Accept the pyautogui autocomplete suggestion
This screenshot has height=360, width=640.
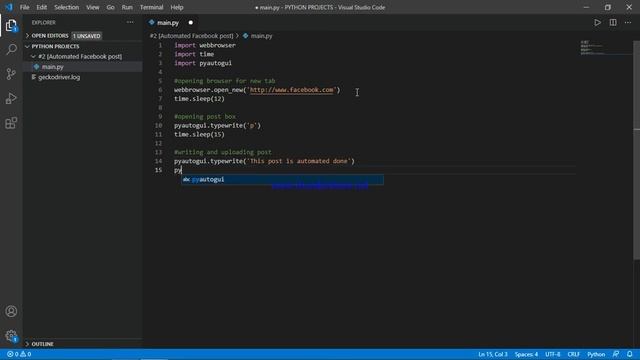282,180
